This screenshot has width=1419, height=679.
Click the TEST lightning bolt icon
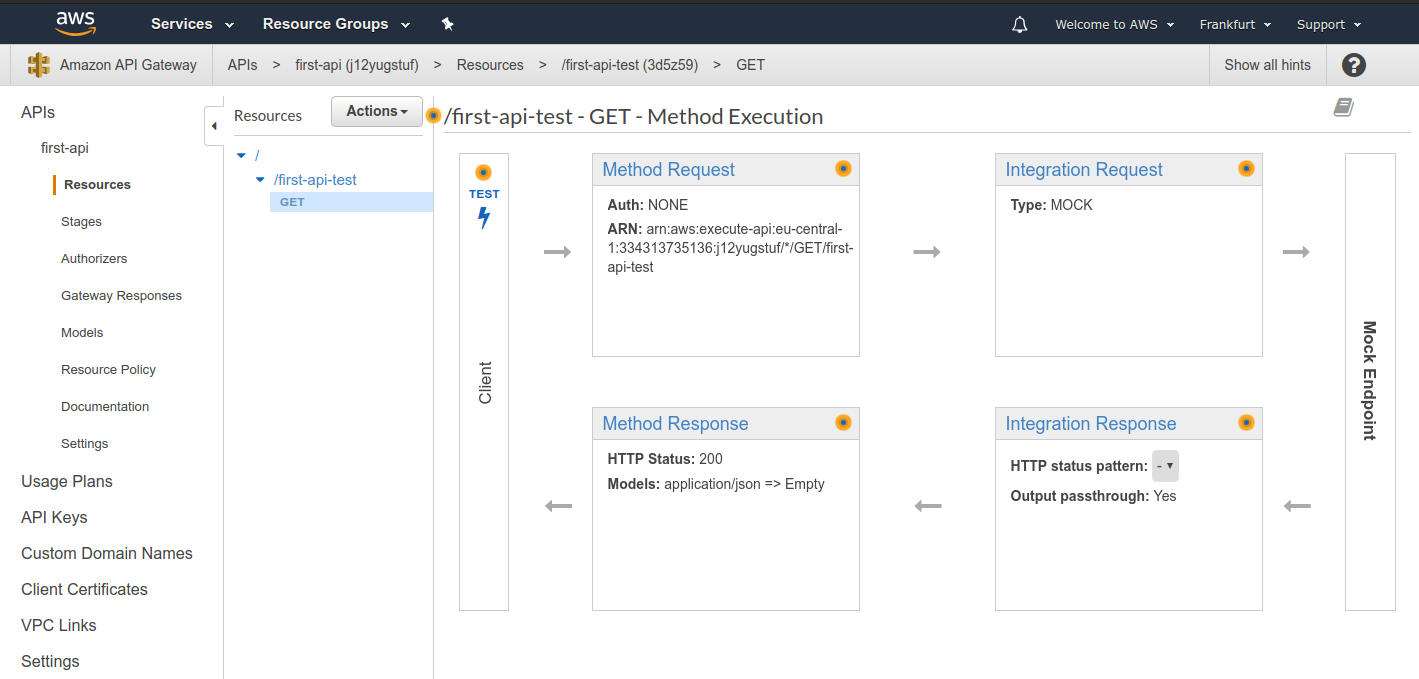click(484, 217)
